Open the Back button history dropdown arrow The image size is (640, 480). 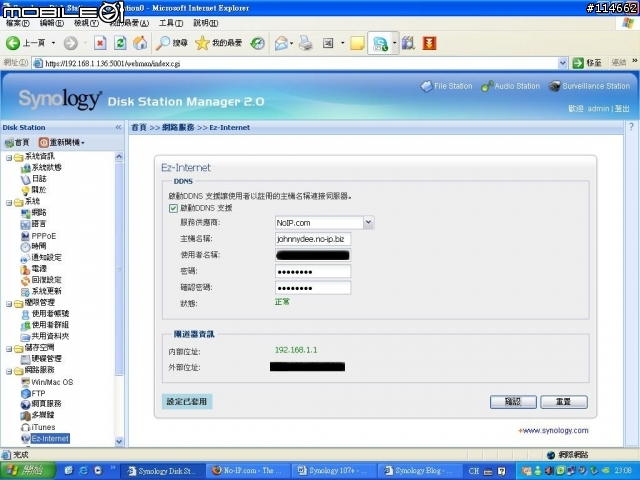click(53, 43)
